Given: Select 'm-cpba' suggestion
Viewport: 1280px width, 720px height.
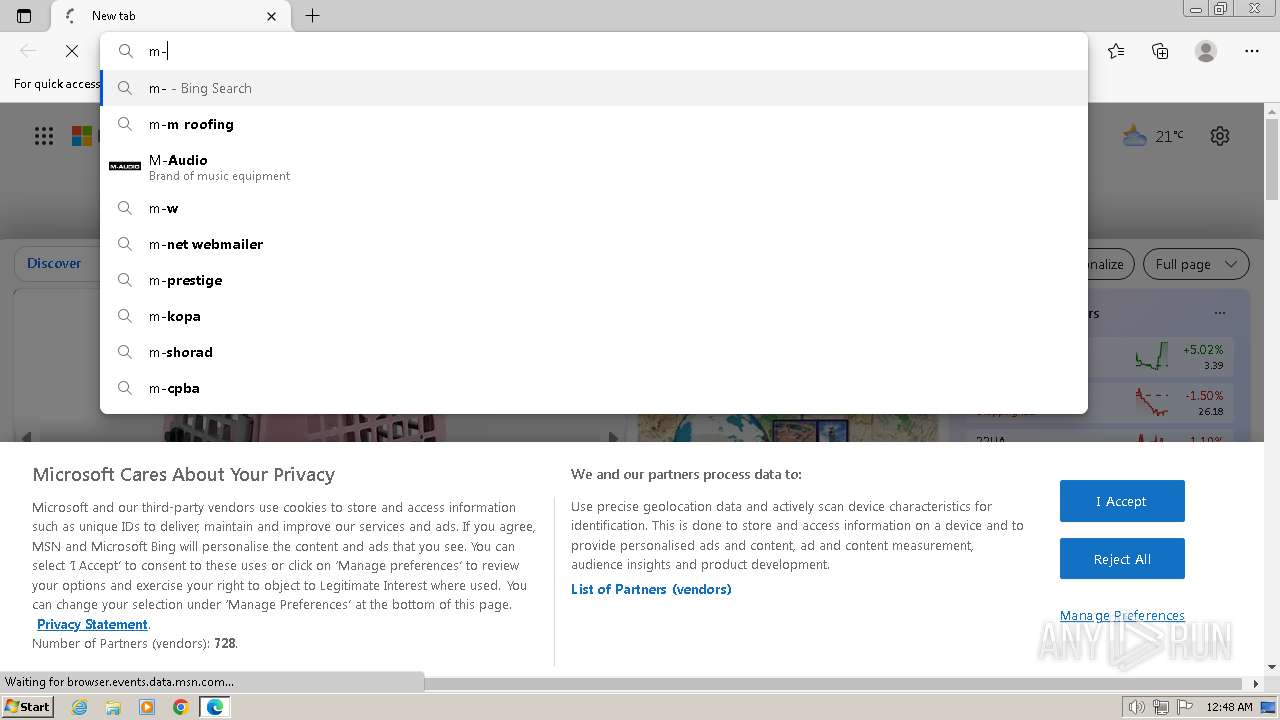Looking at the screenshot, I should point(593,388).
